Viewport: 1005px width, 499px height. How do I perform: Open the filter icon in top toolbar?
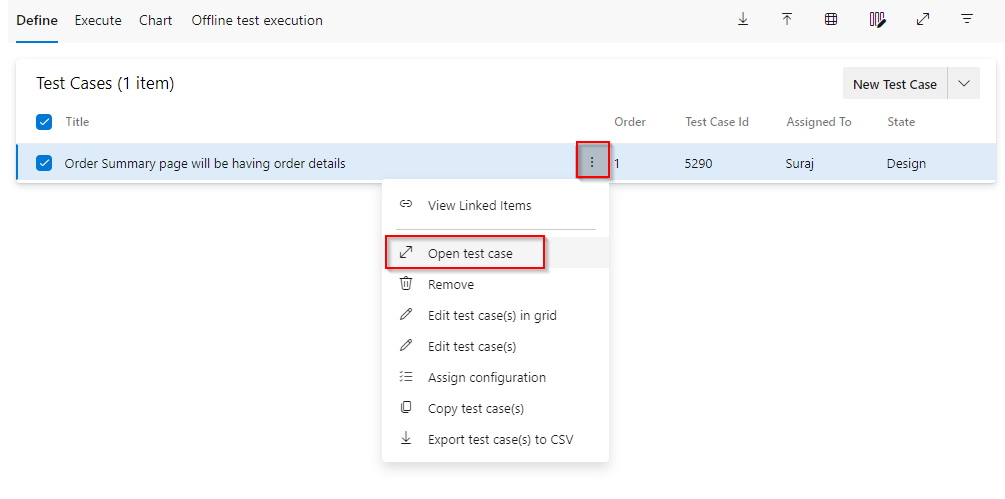pyautogui.click(x=967, y=19)
